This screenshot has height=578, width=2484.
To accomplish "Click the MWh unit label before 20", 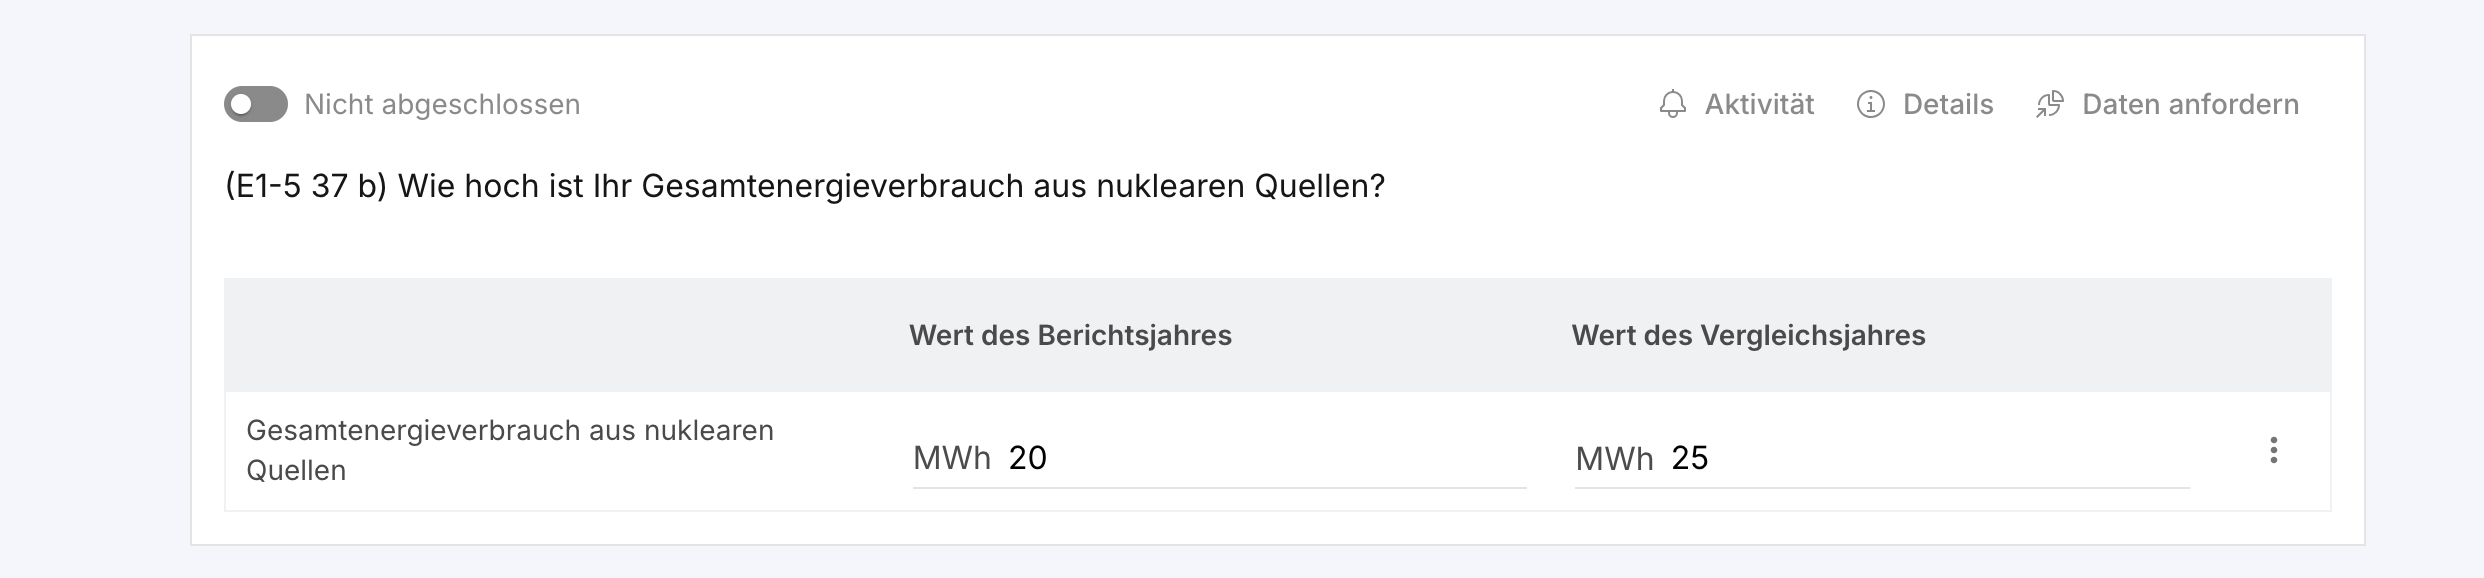I will (x=952, y=458).
